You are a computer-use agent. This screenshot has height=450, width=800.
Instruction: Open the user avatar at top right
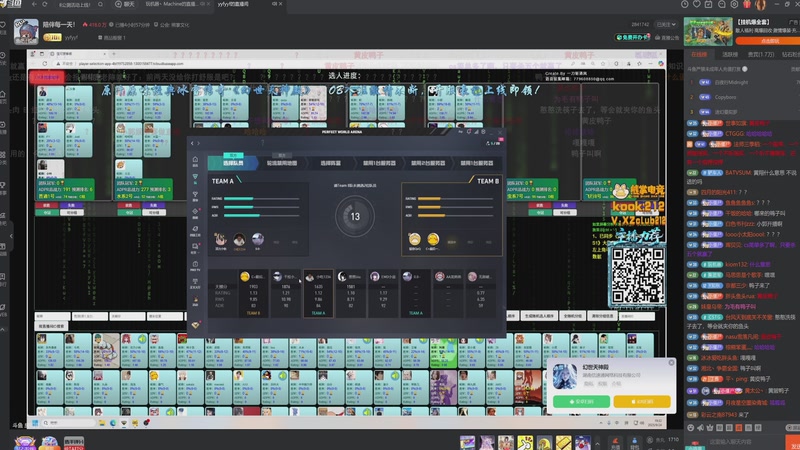760,5
